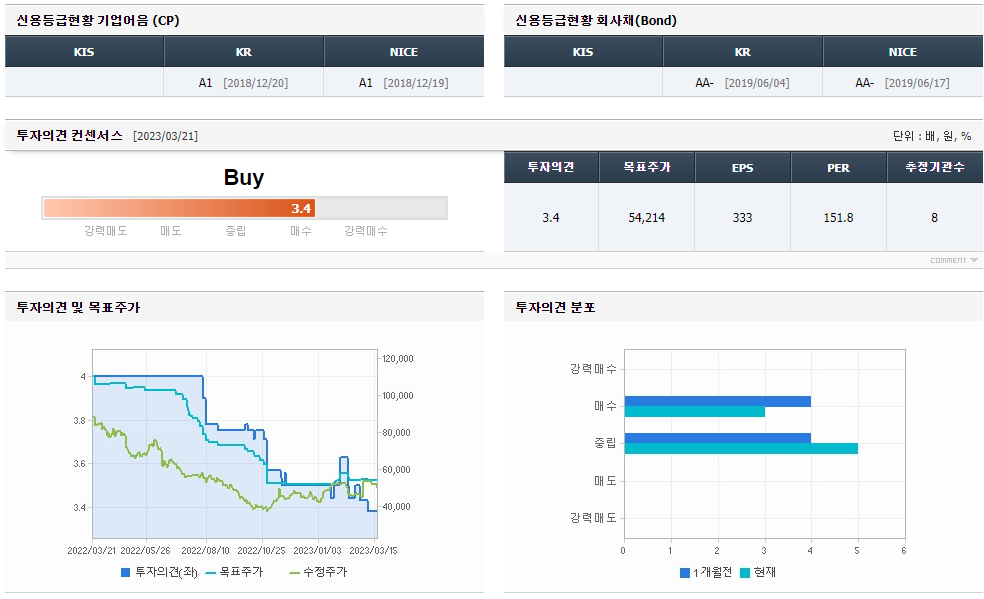The image size is (984, 599).
Task: Click the KR header in CP table
Action: (x=243, y=51)
